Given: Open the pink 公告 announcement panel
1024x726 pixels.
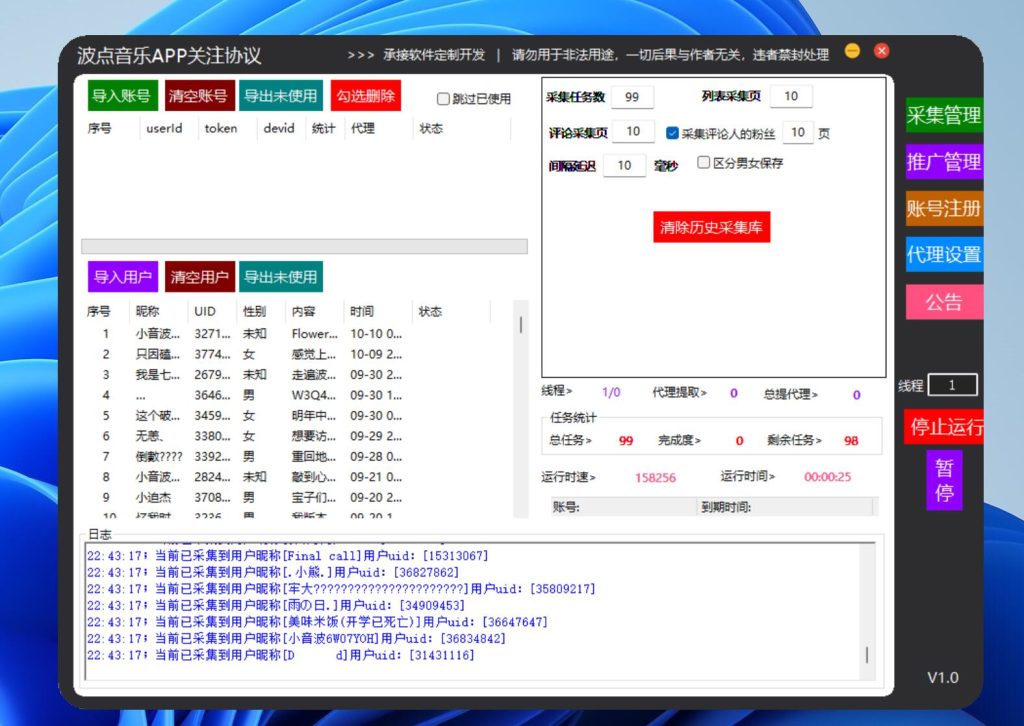Looking at the screenshot, I should click(943, 302).
